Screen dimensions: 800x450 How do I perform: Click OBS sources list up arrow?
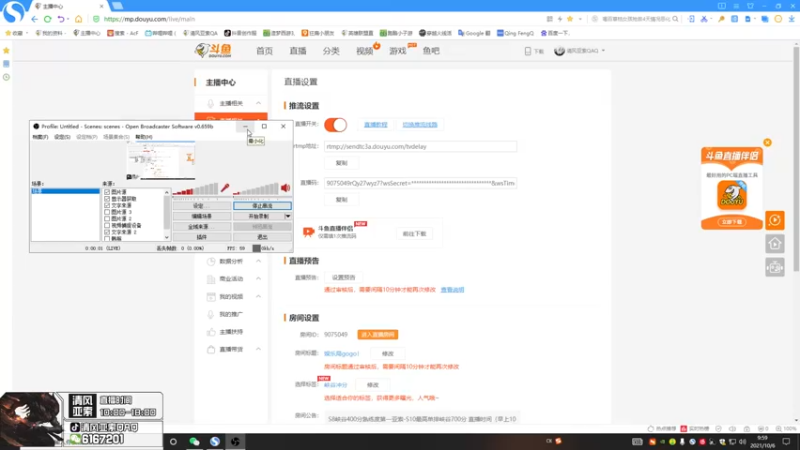coord(166,192)
